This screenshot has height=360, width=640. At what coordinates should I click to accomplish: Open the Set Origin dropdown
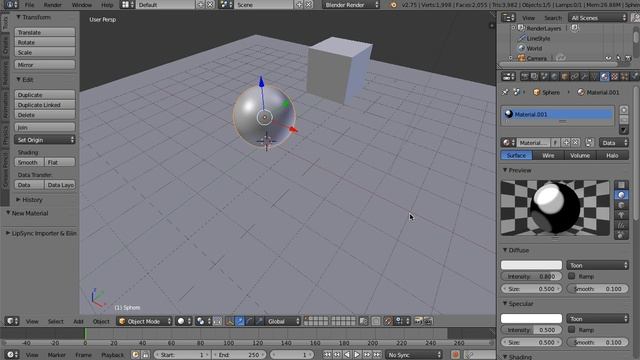pyautogui.click(x=45, y=140)
